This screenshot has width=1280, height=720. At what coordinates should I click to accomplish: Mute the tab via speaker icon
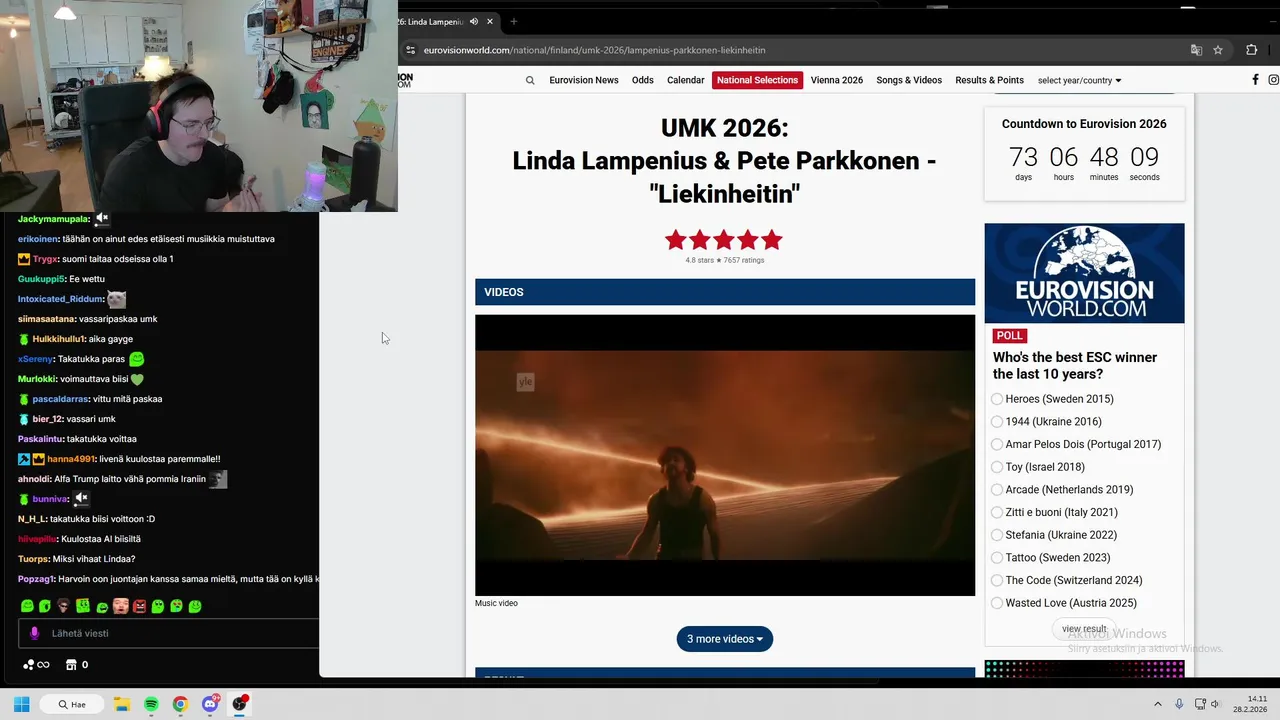tap(474, 21)
